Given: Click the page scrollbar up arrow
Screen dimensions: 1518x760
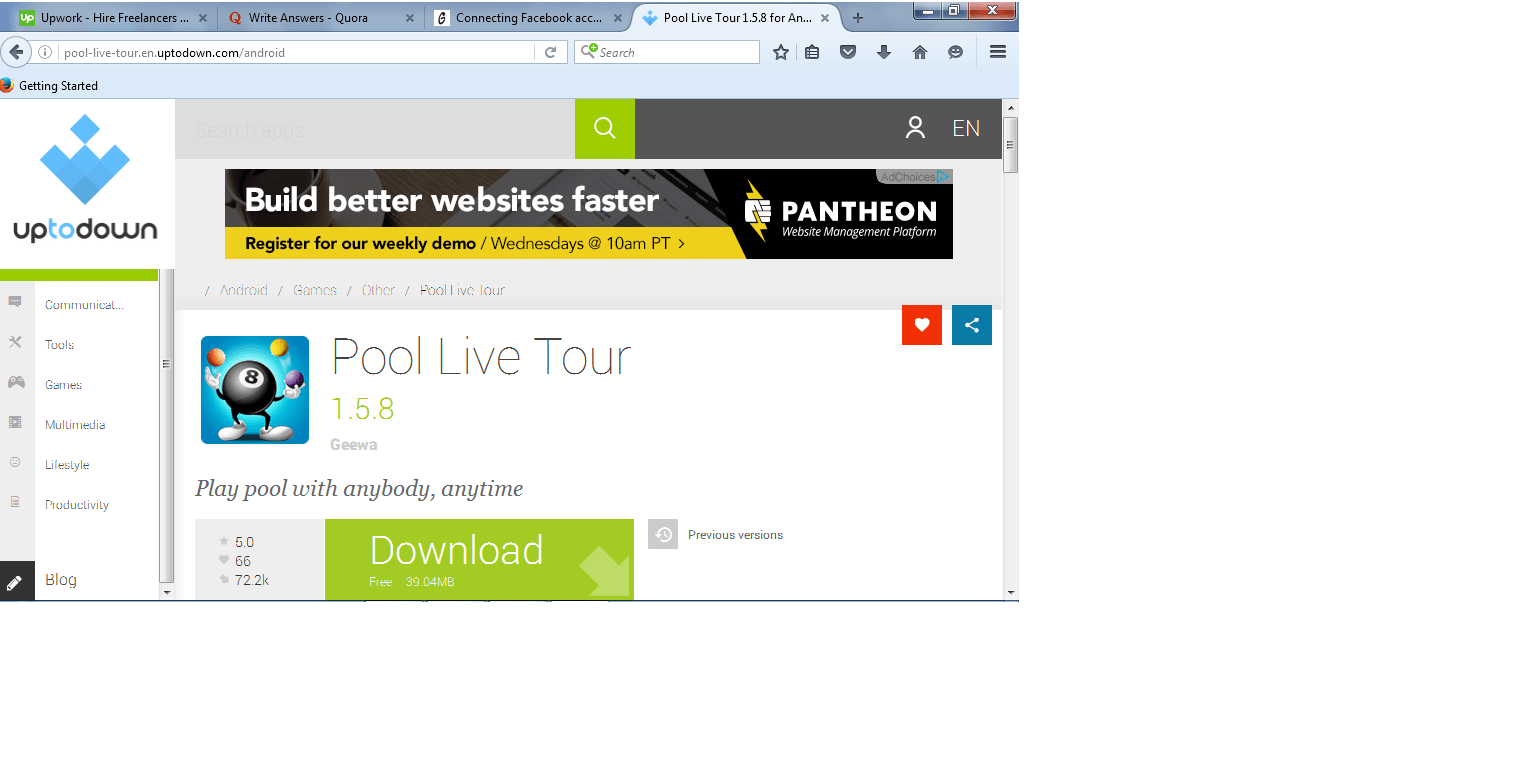Looking at the screenshot, I should click(1011, 107).
